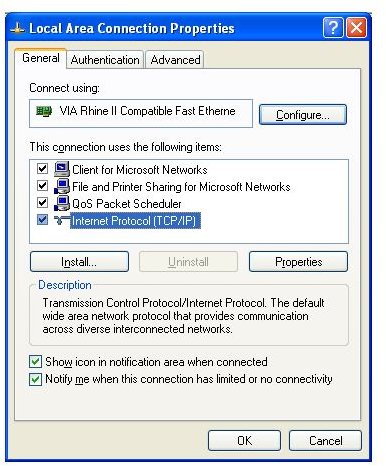Image resolution: width=386 pixels, height=466 pixels.
Task: Click the connection icon in the title bar
Action: tap(17, 28)
